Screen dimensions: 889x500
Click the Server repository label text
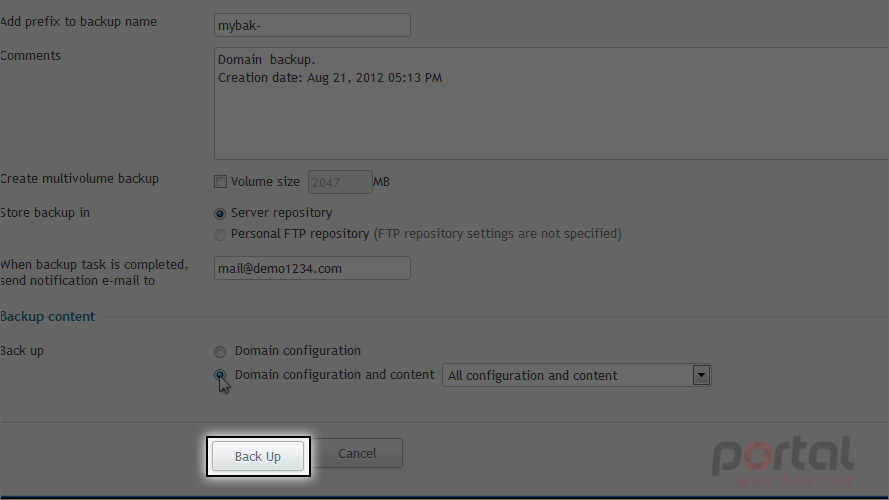click(x=281, y=213)
